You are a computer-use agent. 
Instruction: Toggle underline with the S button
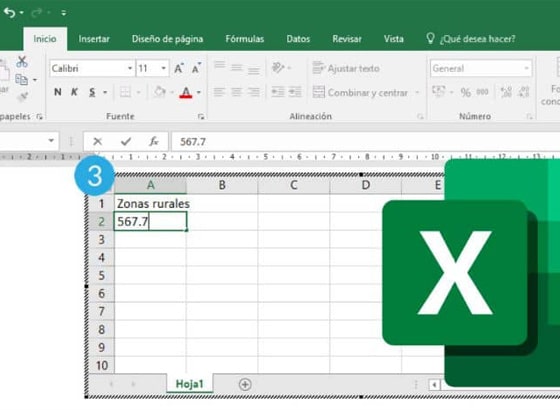point(92,92)
